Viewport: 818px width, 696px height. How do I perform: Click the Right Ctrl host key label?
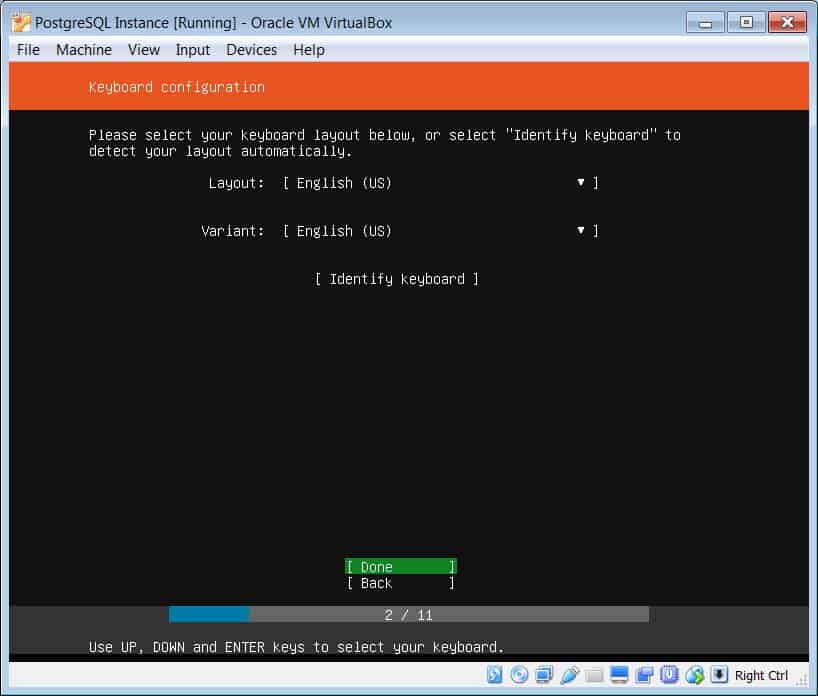click(761, 676)
